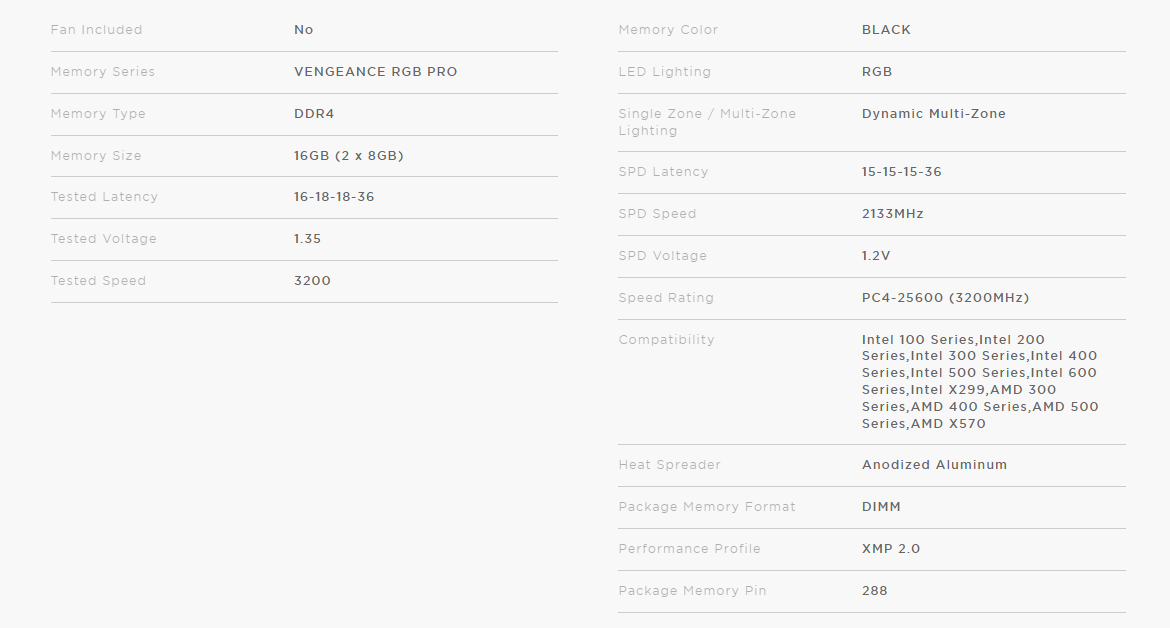1170x628 pixels.
Task: Click the Tested Speed 3200 value
Action: click(x=312, y=281)
